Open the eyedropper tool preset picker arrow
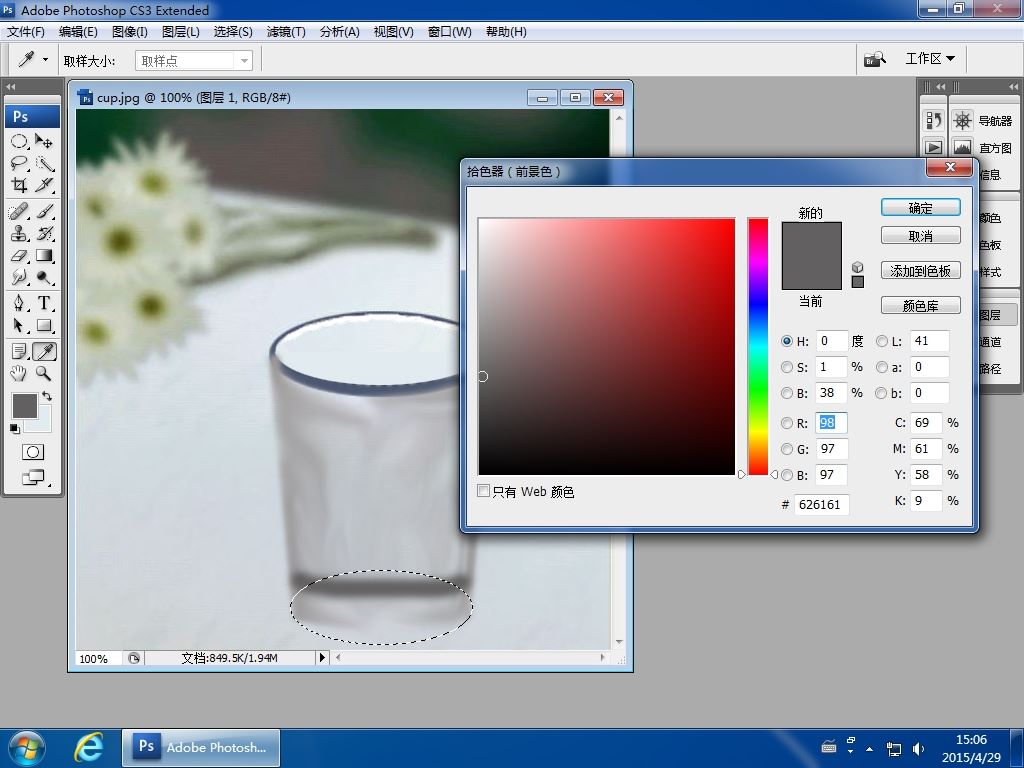This screenshot has height=768, width=1024. click(45, 60)
